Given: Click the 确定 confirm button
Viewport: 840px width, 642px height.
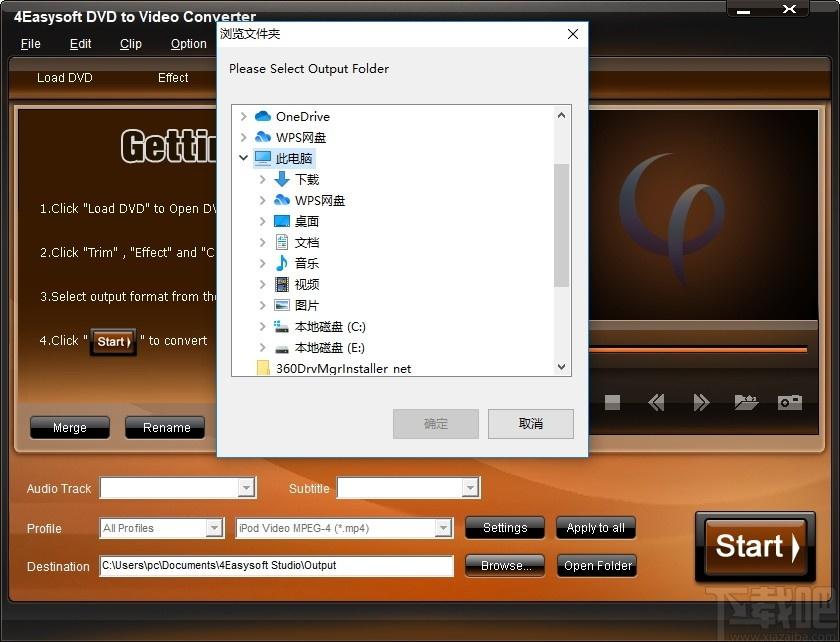Looking at the screenshot, I should click(436, 424).
